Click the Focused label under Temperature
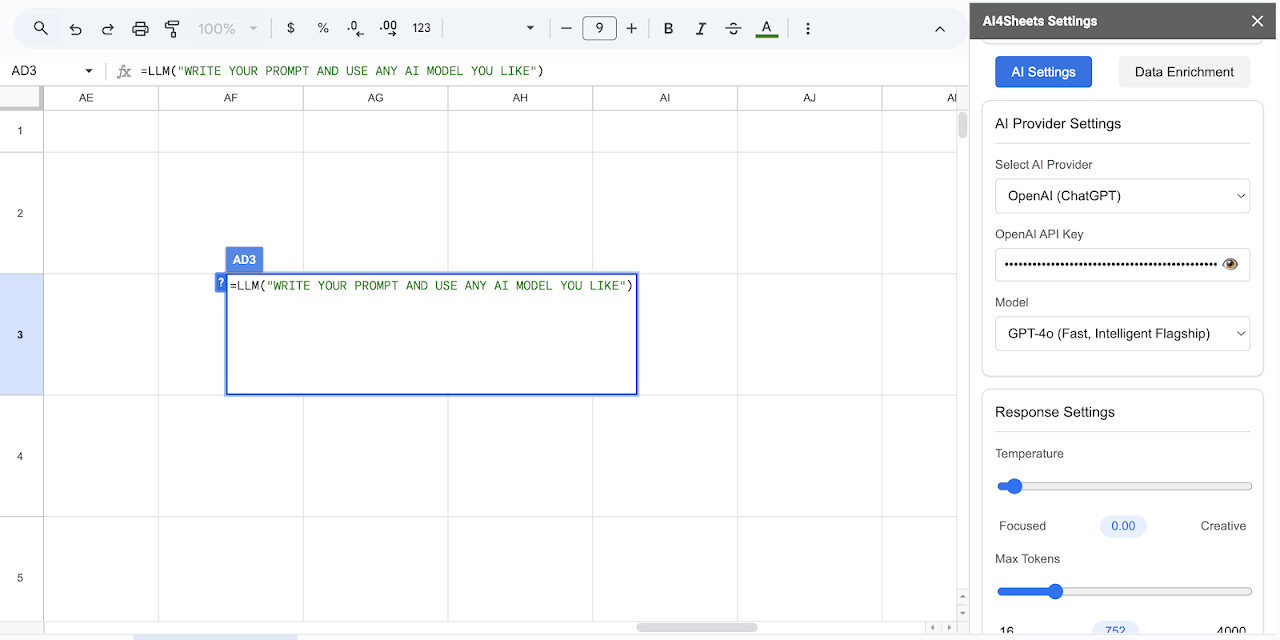This screenshot has height=640, width=1280. coord(1022,526)
